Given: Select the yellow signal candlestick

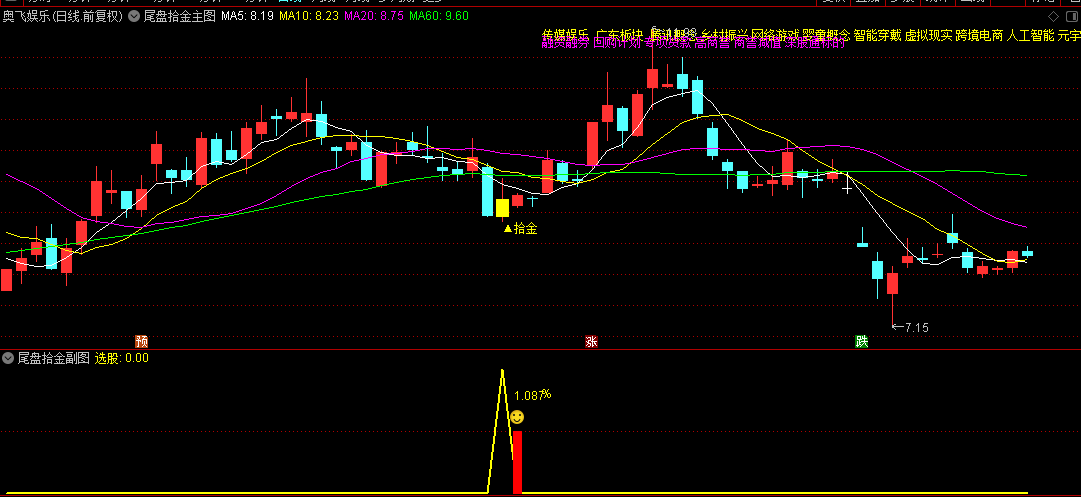Looking at the screenshot, I should click(x=503, y=207).
